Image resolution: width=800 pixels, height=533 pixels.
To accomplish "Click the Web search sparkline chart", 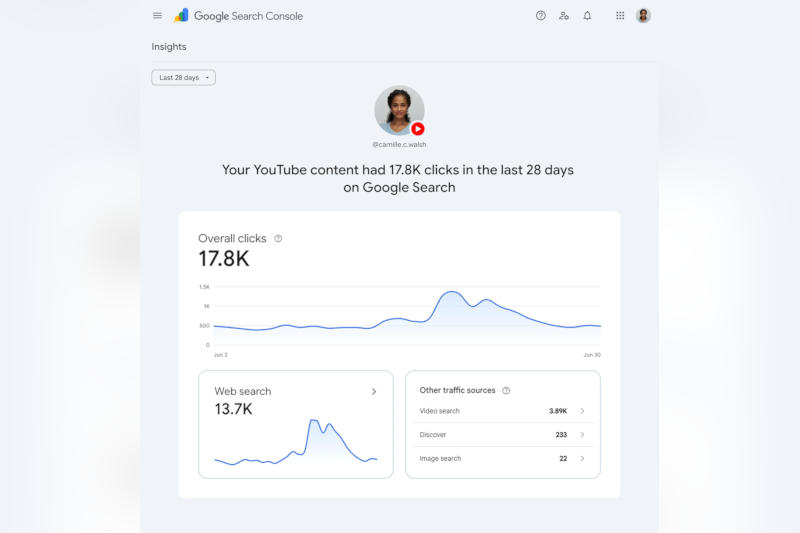I will click(x=296, y=442).
